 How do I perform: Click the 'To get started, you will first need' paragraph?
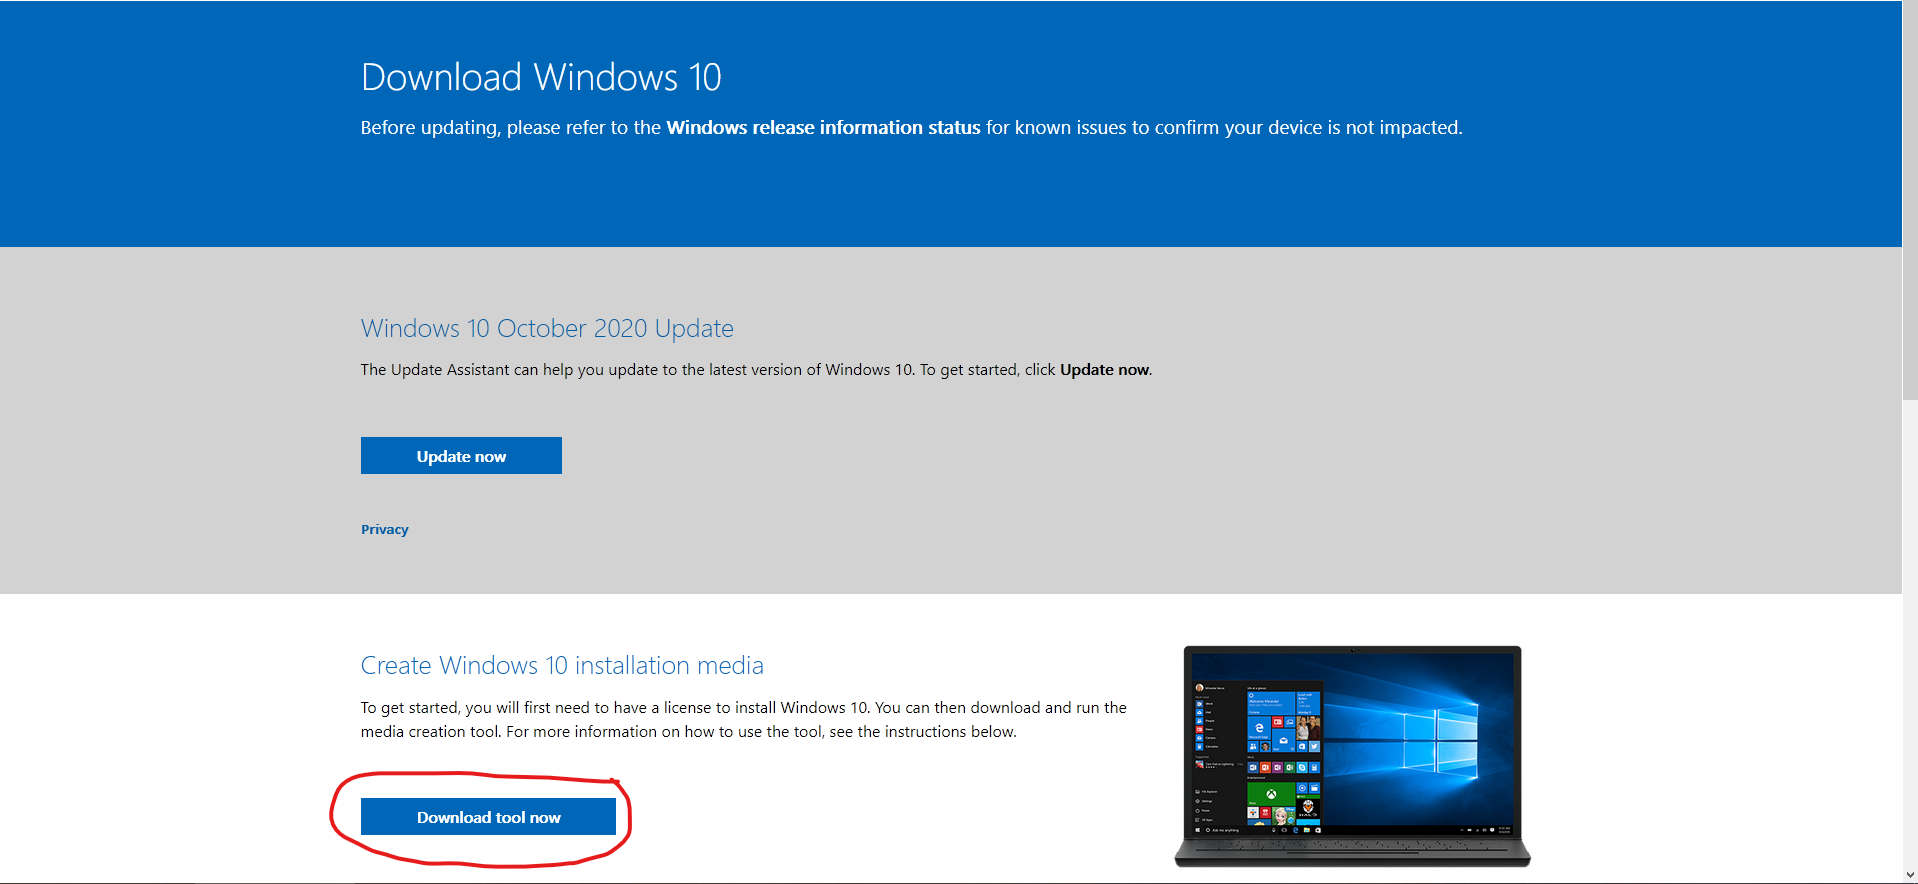tap(744, 720)
